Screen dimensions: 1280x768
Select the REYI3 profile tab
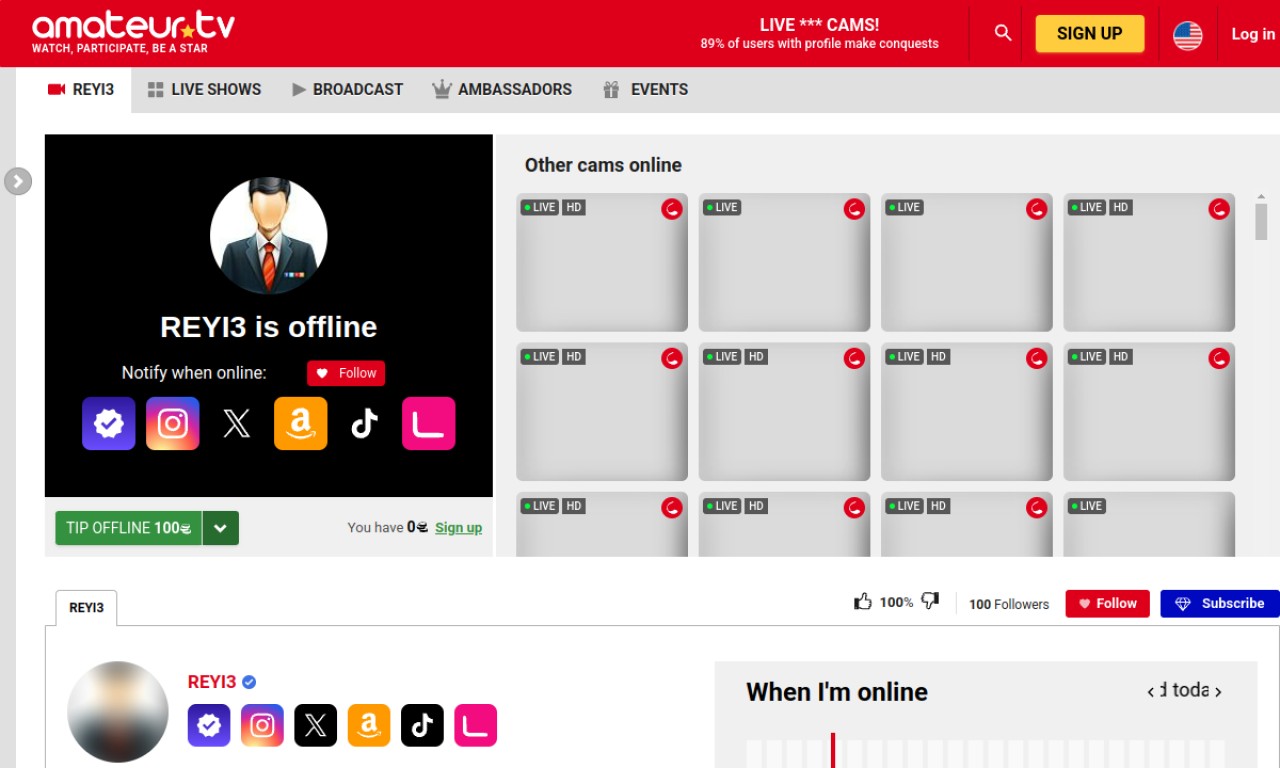pyautogui.click(x=86, y=608)
